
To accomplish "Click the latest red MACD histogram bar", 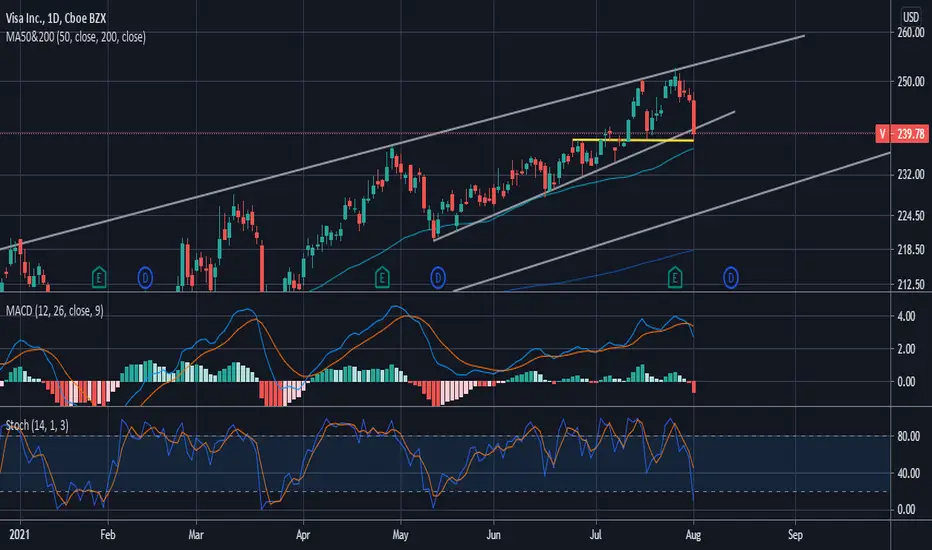I will coord(694,387).
